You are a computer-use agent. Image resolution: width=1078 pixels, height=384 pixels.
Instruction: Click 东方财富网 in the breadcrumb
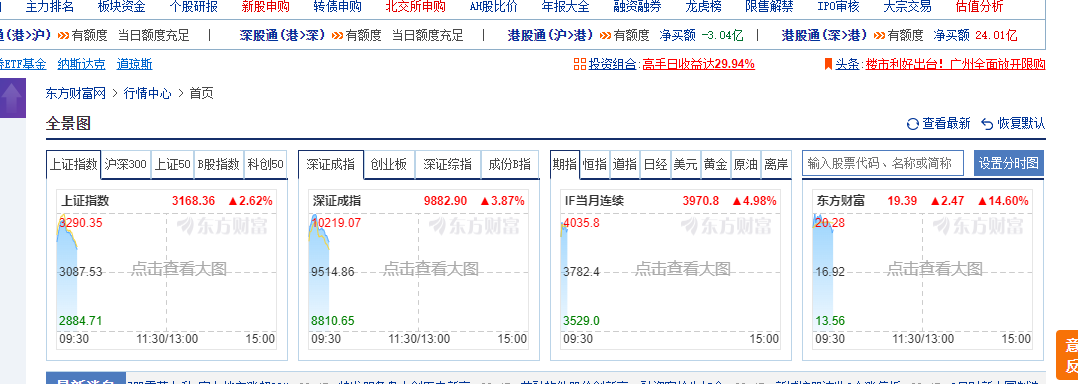point(76,93)
